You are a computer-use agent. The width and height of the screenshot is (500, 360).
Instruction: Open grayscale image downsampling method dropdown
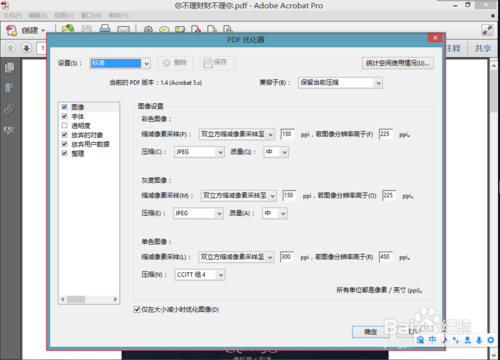[239, 196]
